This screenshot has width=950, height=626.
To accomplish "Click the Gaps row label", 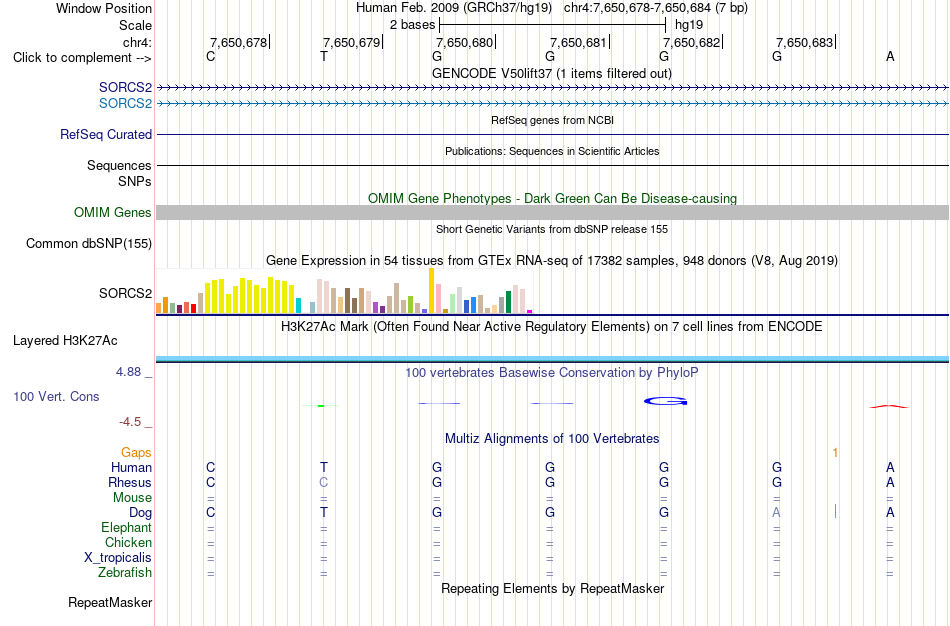I will [136, 453].
